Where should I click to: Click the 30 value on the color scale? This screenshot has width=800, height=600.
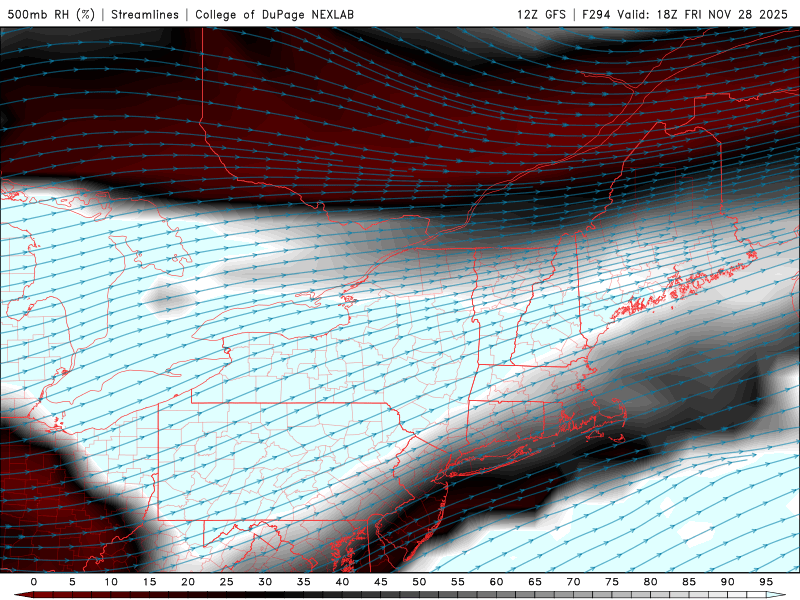click(x=265, y=582)
